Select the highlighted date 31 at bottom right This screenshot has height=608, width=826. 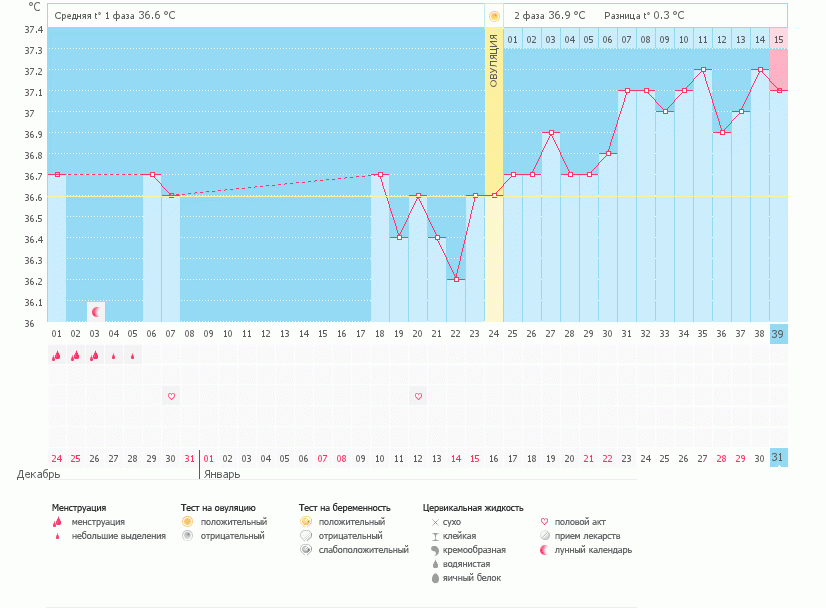point(778,458)
